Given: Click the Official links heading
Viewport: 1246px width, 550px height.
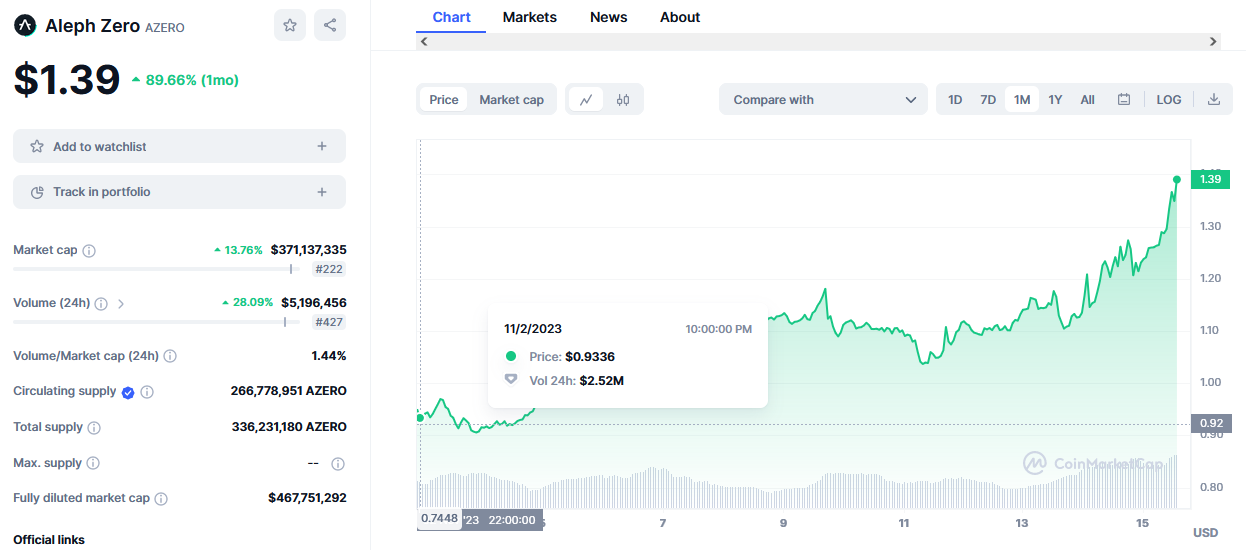Looking at the screenshot, I should point(49,540).
